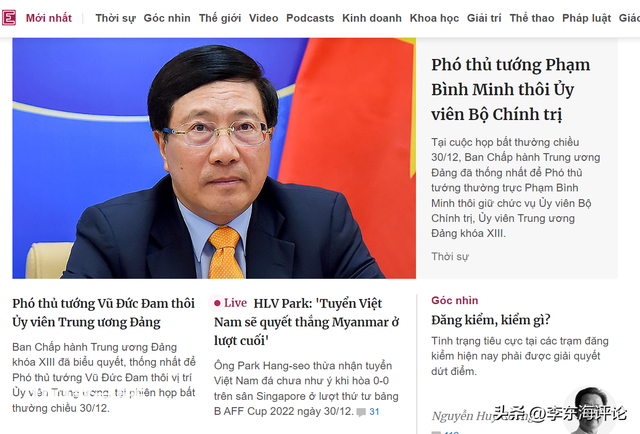Open the 'Đăng kiểm, kiểm gì?' opinion piece

(491, 320)
